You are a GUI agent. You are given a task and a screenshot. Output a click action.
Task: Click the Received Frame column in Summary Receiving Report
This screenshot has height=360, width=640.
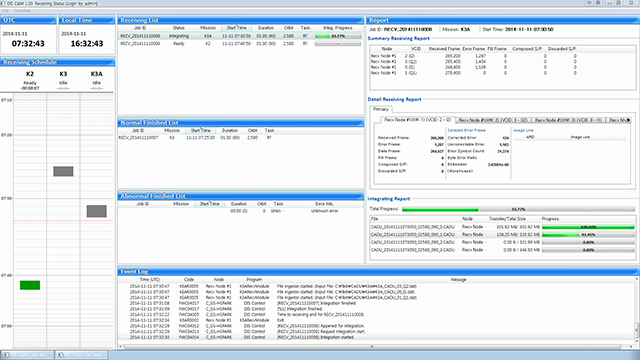[444, 49]
